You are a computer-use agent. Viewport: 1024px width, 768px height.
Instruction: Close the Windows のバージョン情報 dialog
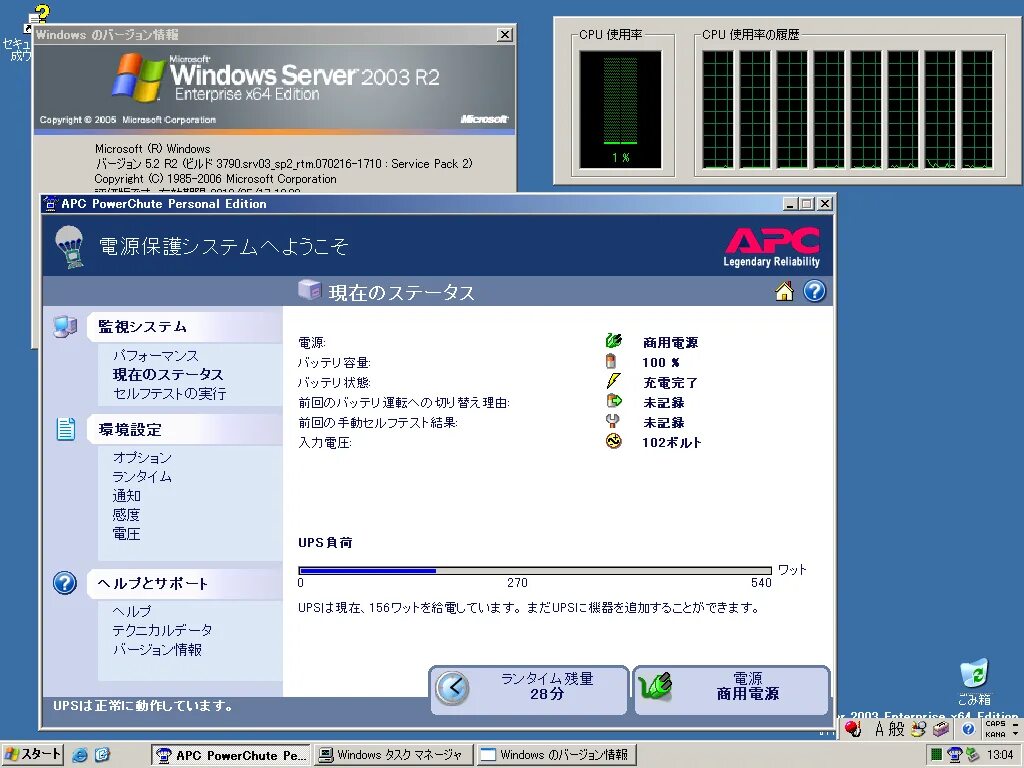tap(505, 35)
